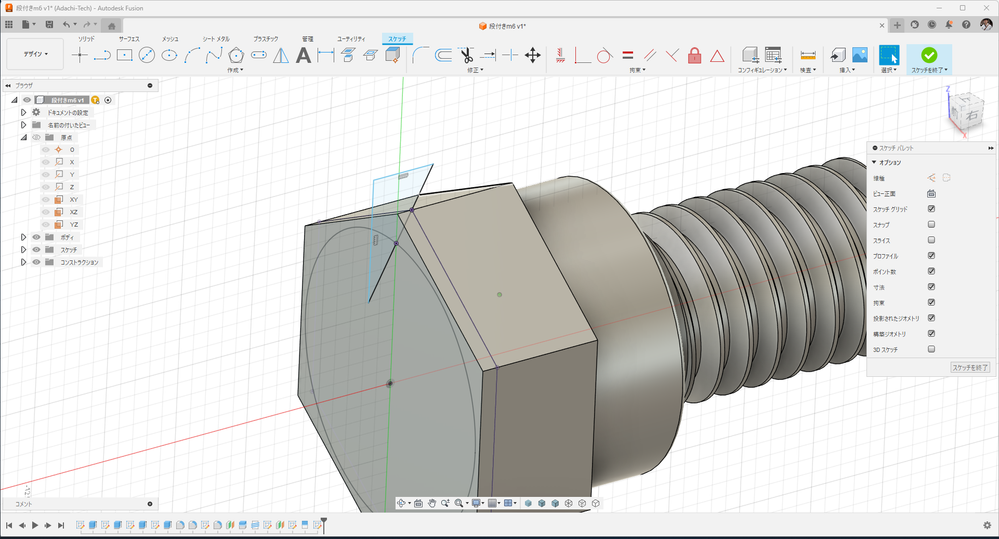The width and height of the screenshot is (999, 539).
Task: Click the Home button
Action: [x=111, y=25]
